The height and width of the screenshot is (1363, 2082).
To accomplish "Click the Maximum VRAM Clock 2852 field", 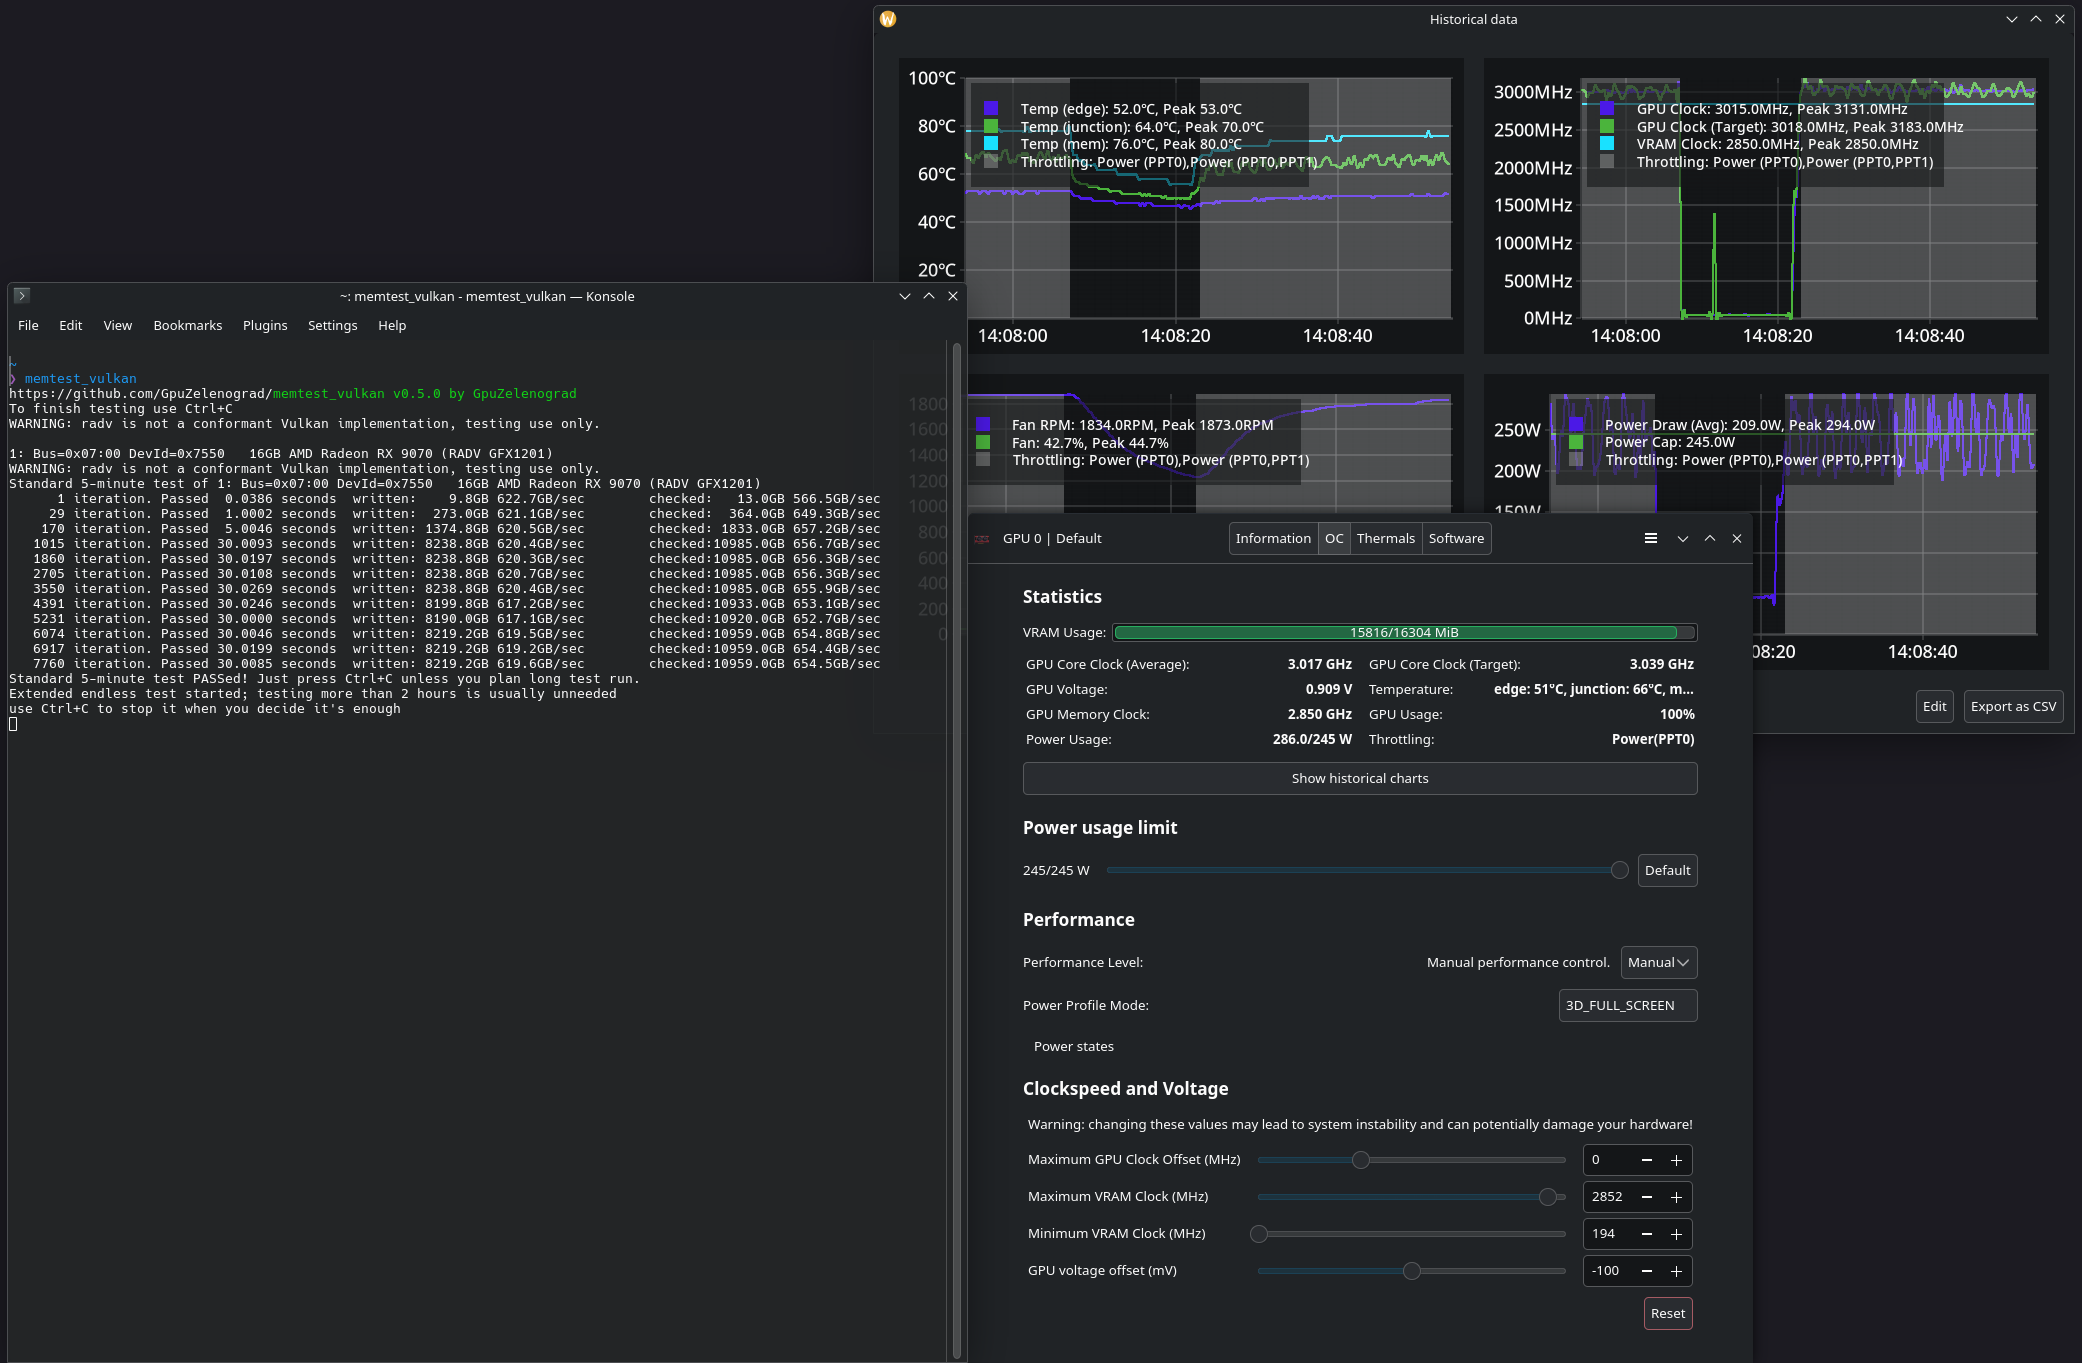I will point(1608,1197).
